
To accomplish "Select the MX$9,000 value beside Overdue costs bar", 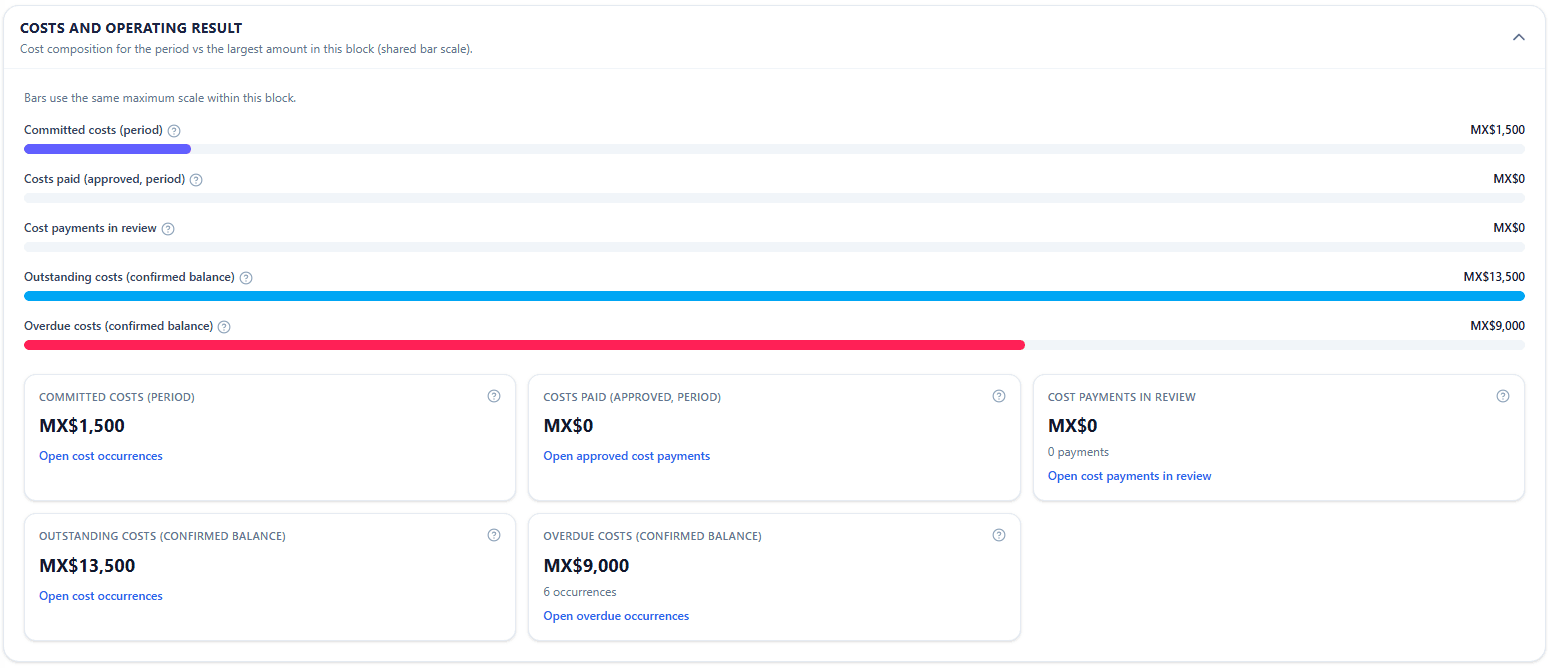I will coord(1497,326).
